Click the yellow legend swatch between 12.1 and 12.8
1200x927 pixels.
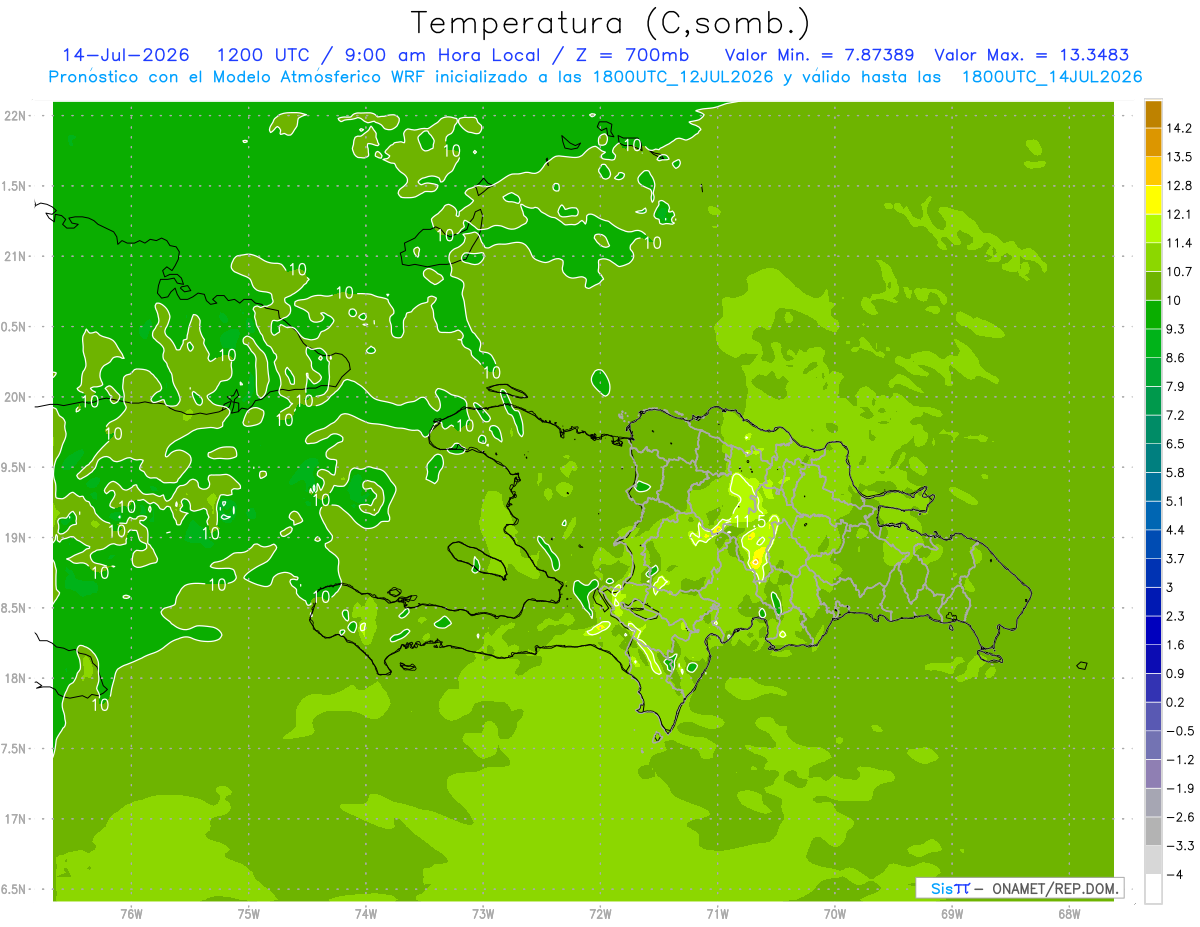(1153, 199)
